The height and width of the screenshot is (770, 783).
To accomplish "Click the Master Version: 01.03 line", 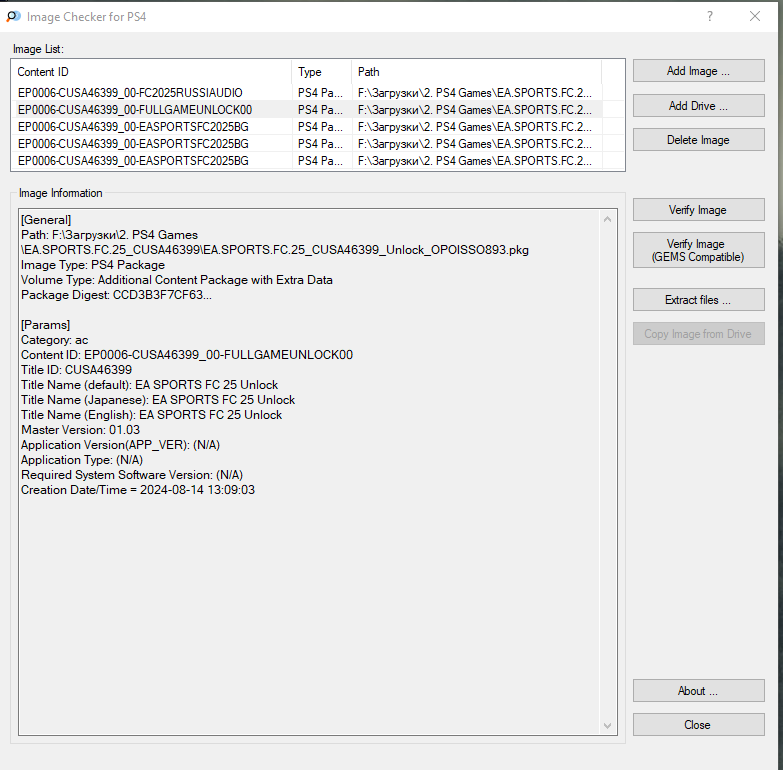I will coord(80,430).
